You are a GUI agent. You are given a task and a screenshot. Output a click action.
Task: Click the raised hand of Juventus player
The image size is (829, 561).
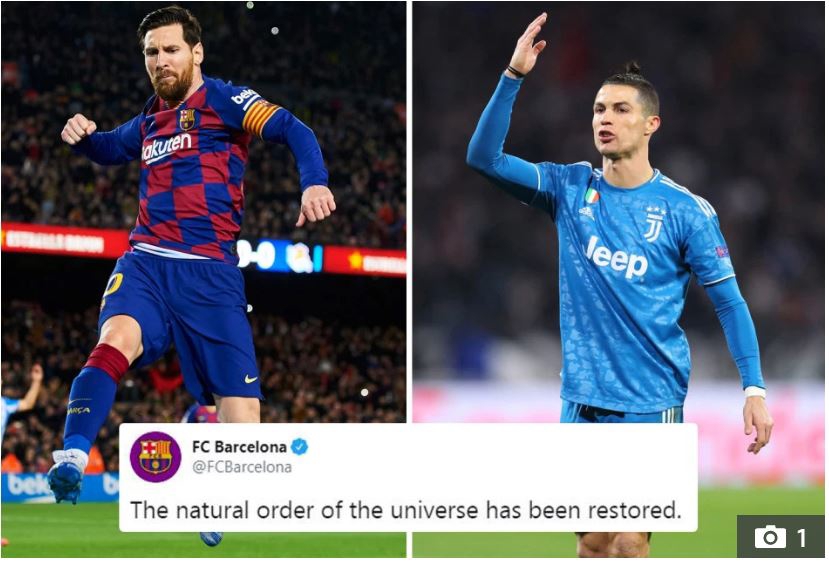pyautogui.click(x=528, y=43)
